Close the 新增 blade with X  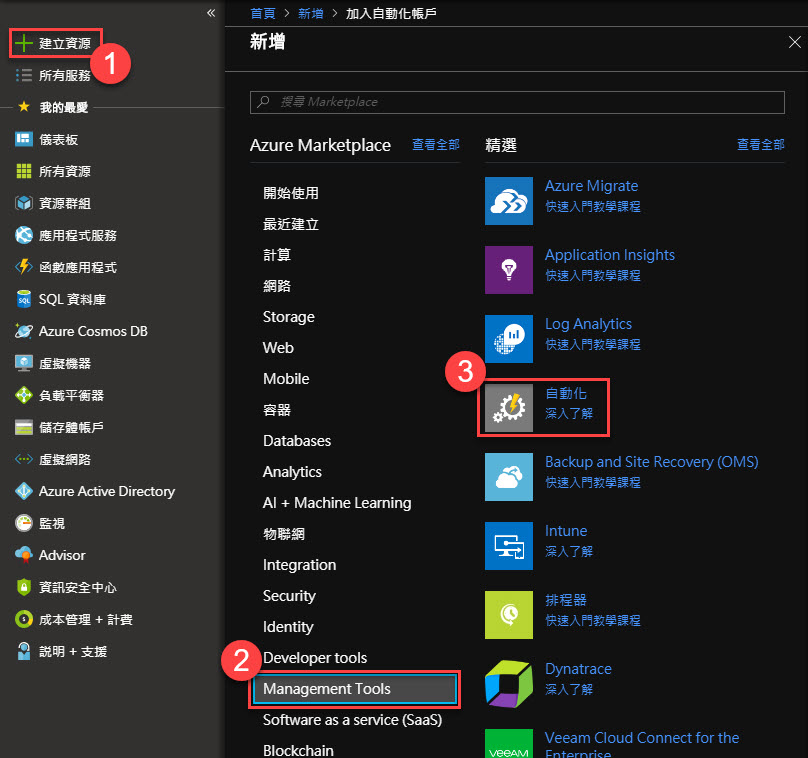point(795,42)
